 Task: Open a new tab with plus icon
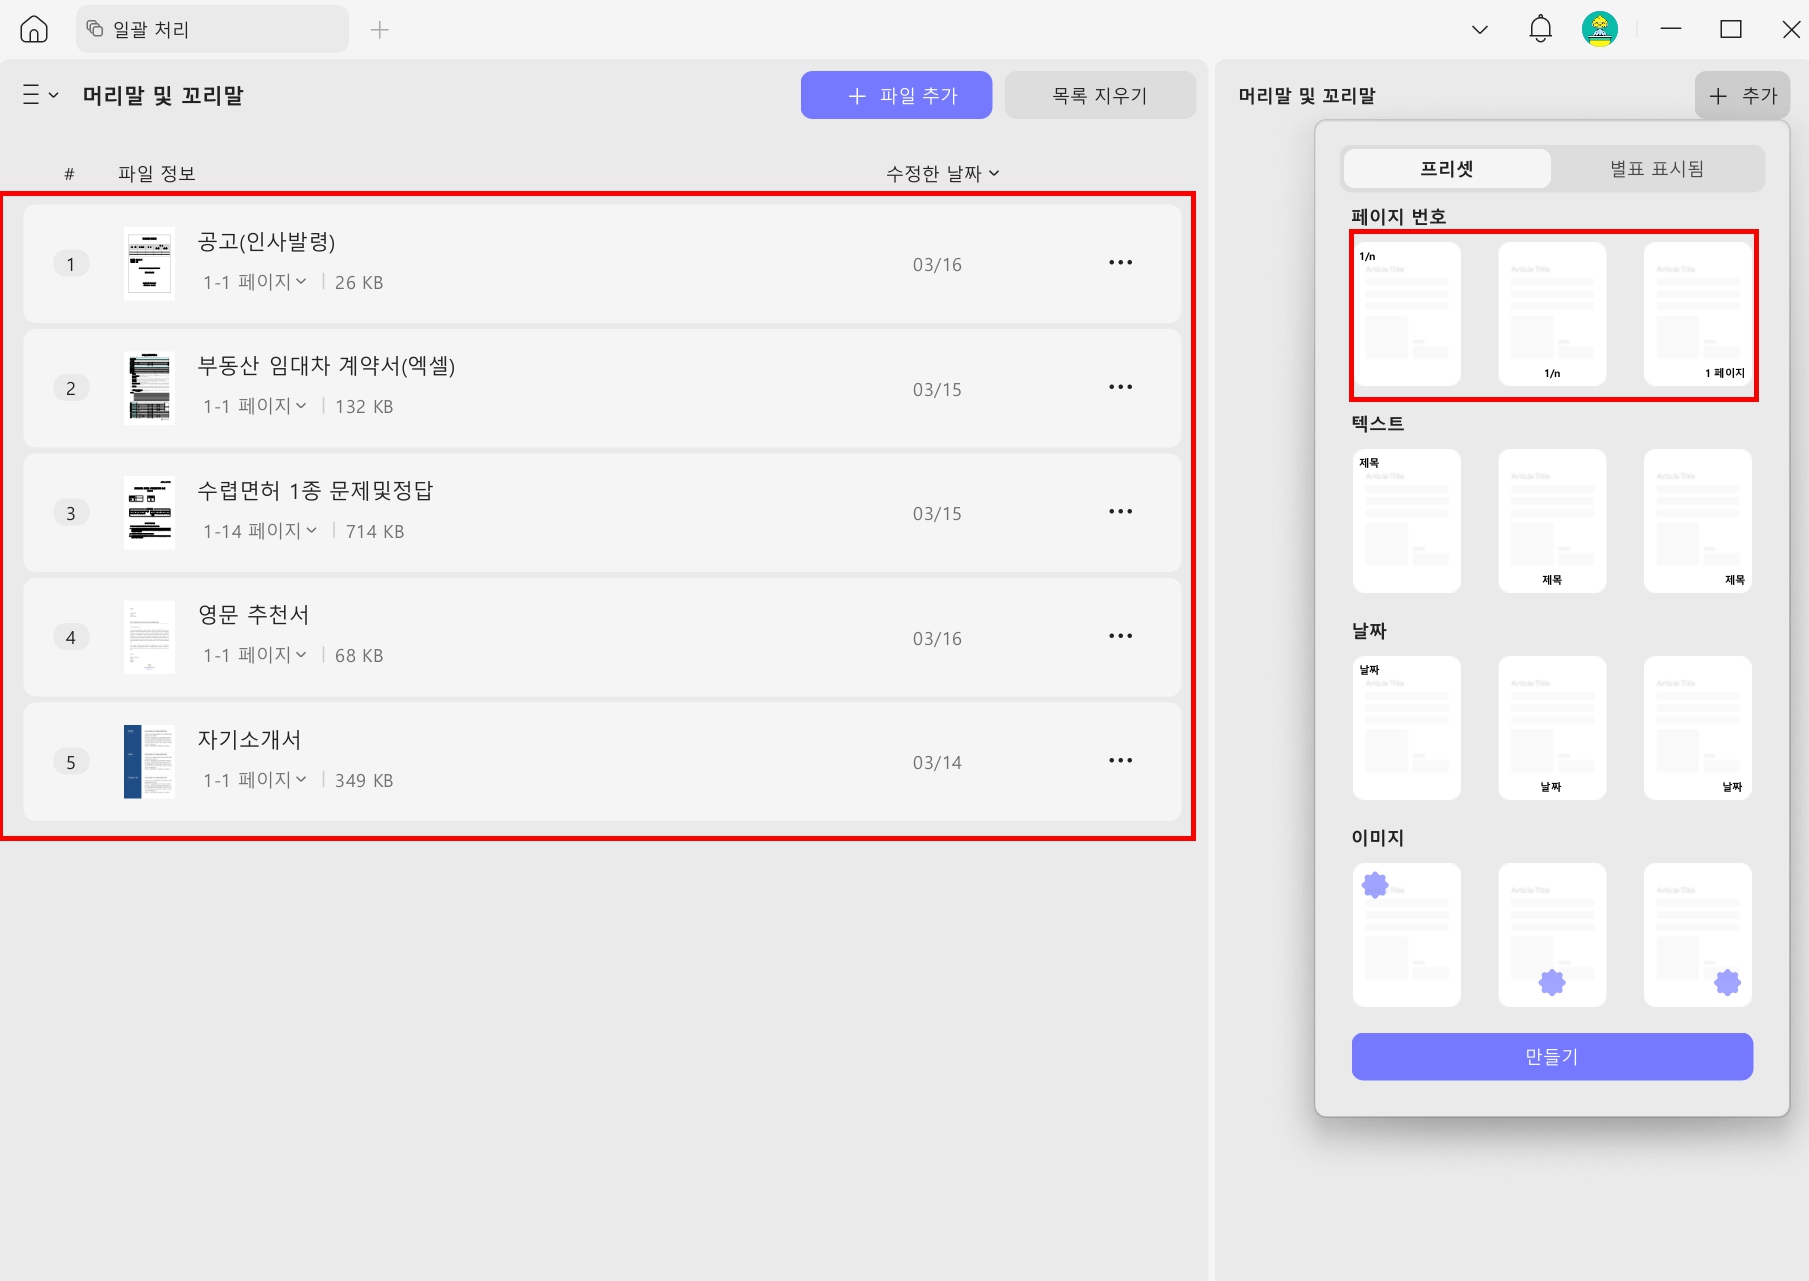pos(380,30)
